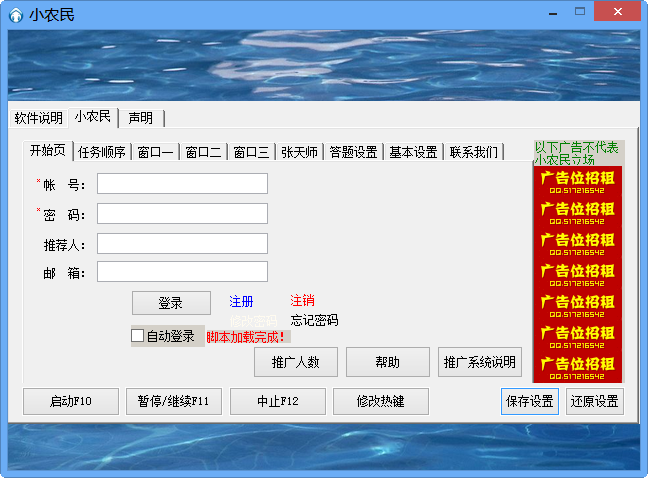Screen dimensions: 648x478
Task: Switch to the 基本设置 tab
Action: click(413, 153)
